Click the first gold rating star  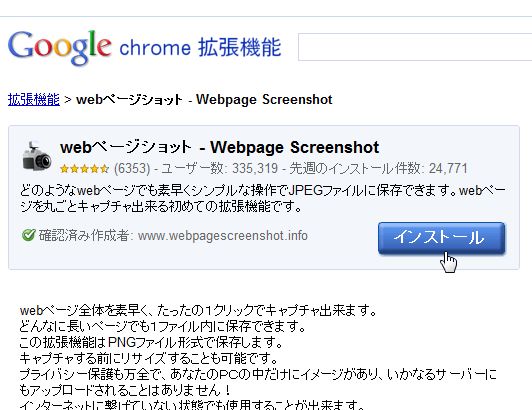[x=65, y=168]
